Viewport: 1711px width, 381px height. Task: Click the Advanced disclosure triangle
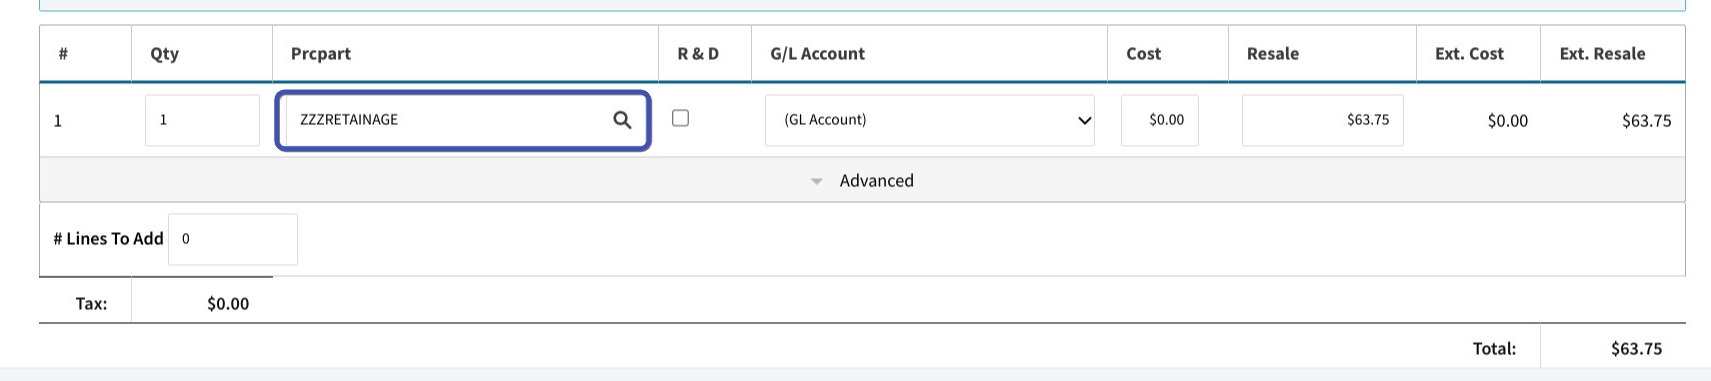[x=817, y=181]
